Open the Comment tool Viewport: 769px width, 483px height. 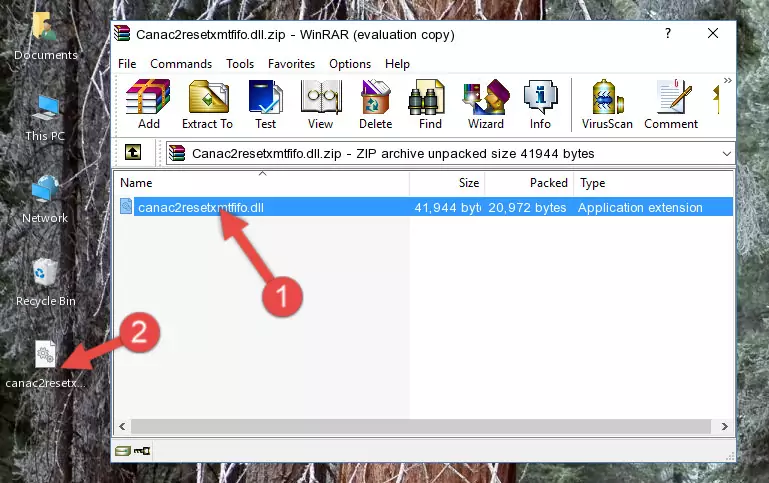pyautogui.click(x=671, y=104)
